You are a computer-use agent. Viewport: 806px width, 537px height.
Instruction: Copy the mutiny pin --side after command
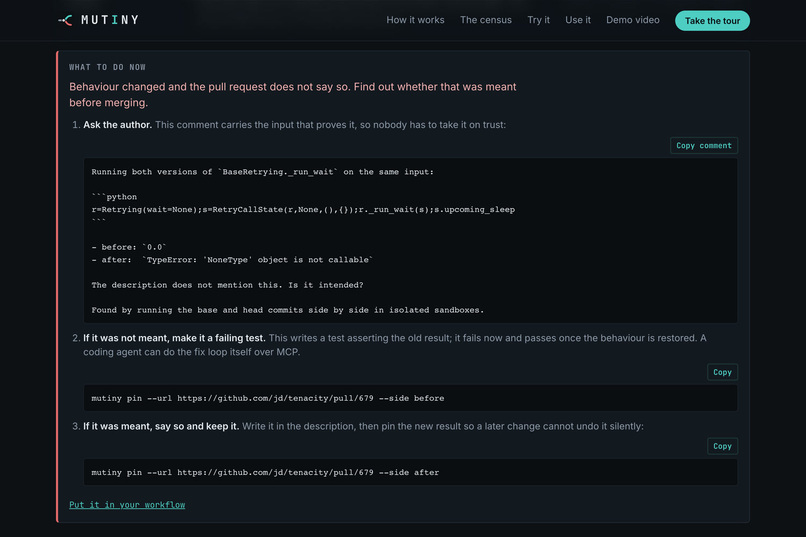point(722,446)
